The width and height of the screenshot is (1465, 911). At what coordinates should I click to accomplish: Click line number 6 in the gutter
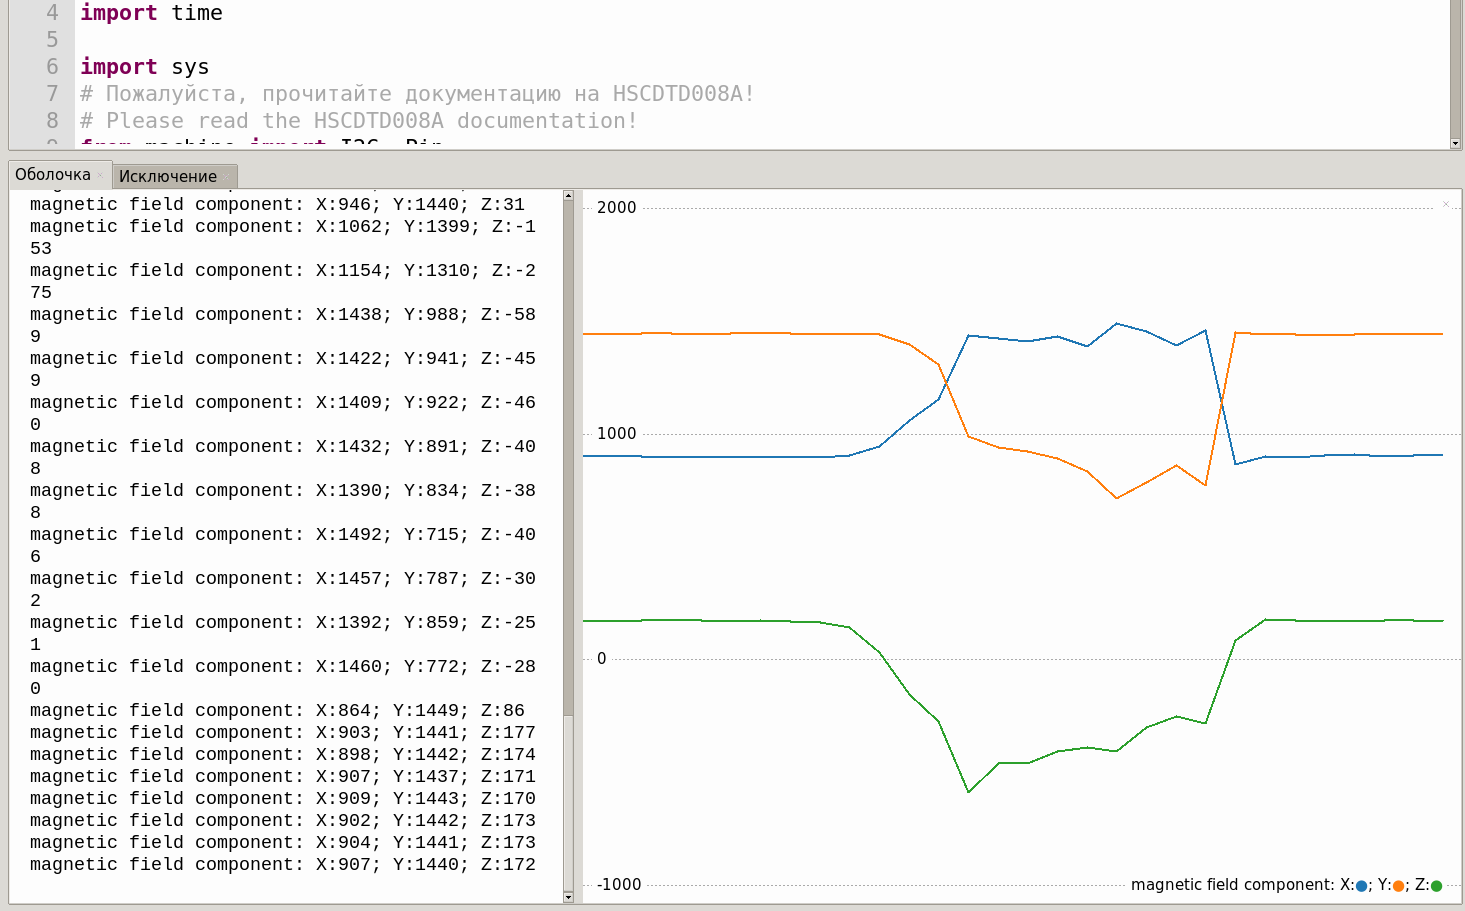pos(52,67)
